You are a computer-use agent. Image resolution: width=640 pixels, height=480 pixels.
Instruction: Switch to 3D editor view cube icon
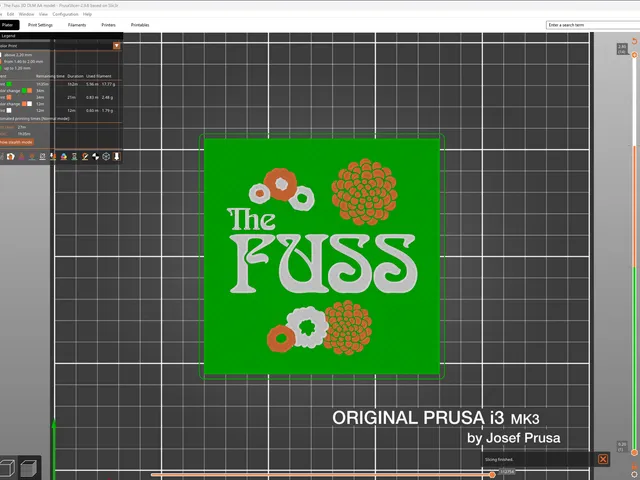tap(8, 468)
